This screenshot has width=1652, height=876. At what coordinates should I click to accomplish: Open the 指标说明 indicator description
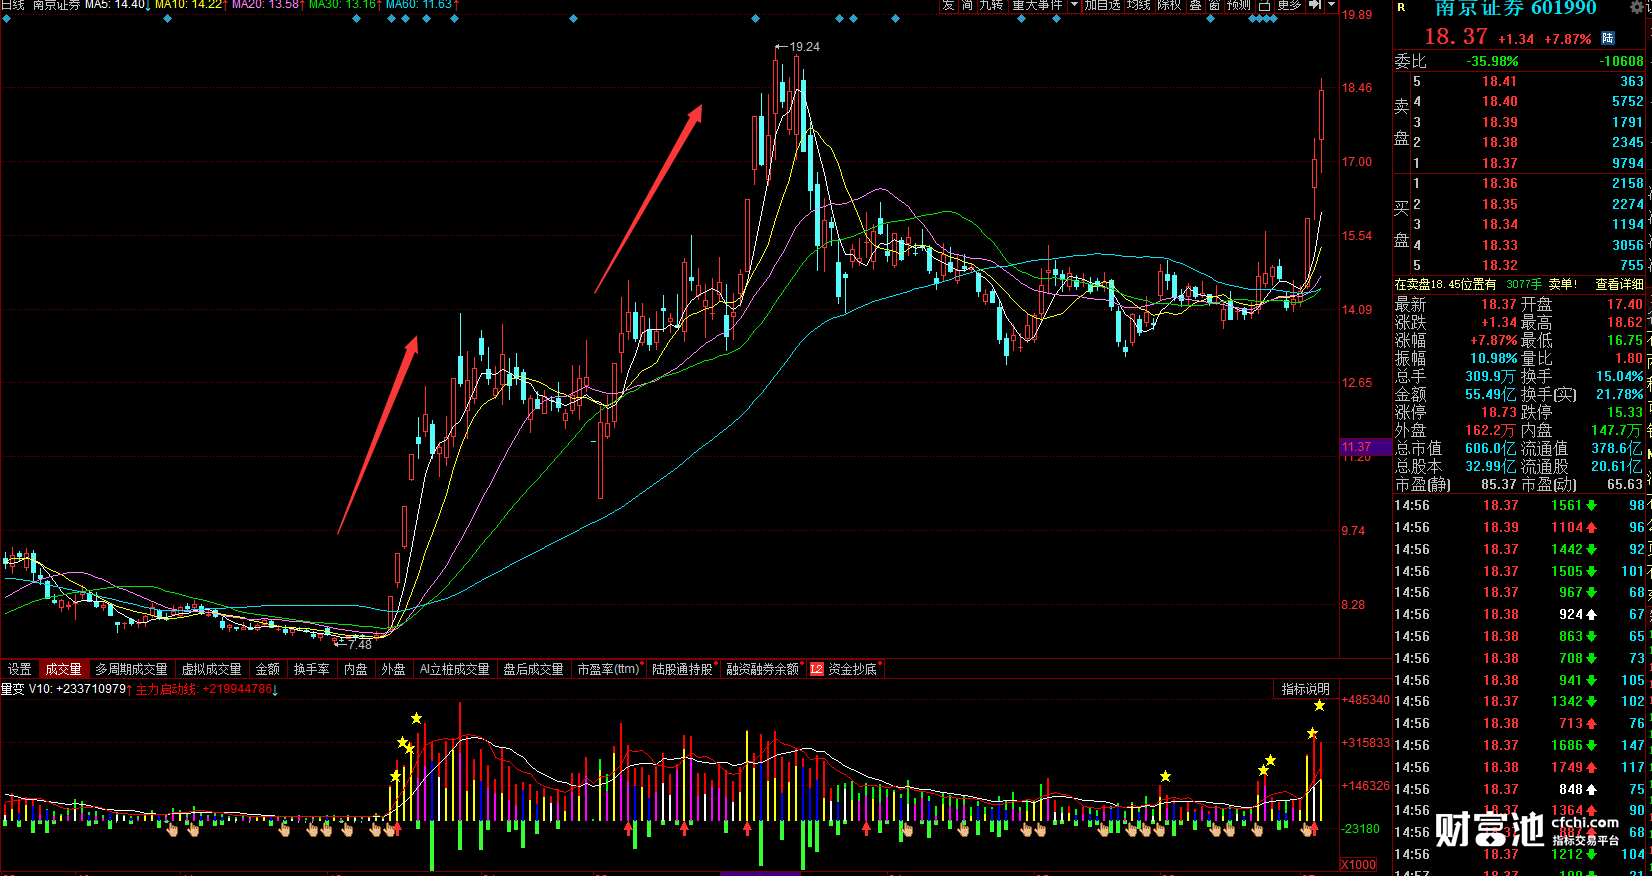1306,689
